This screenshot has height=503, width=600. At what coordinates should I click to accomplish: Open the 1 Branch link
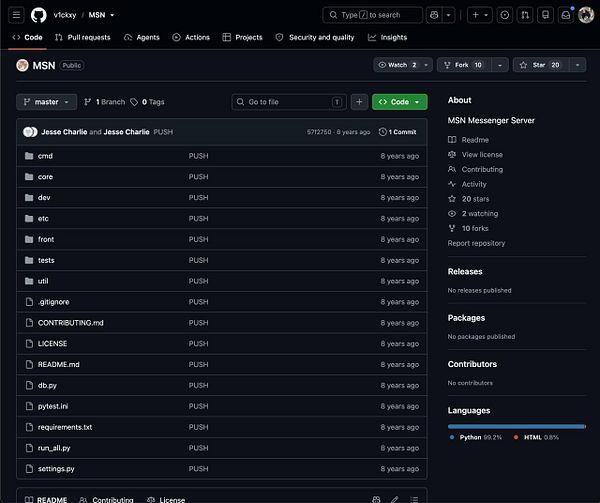104,102
